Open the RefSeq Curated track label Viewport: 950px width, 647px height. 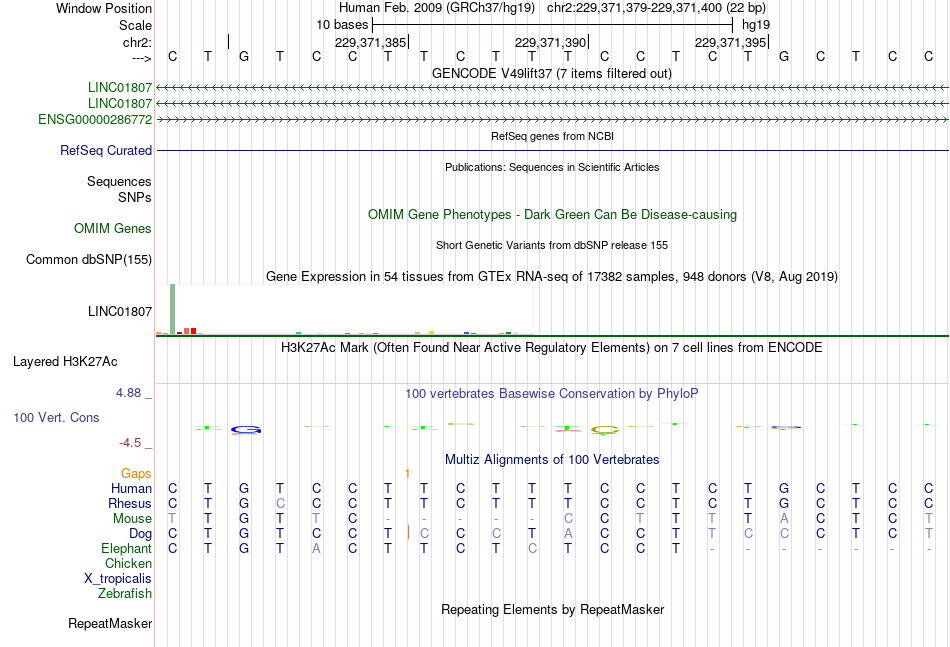106,151
